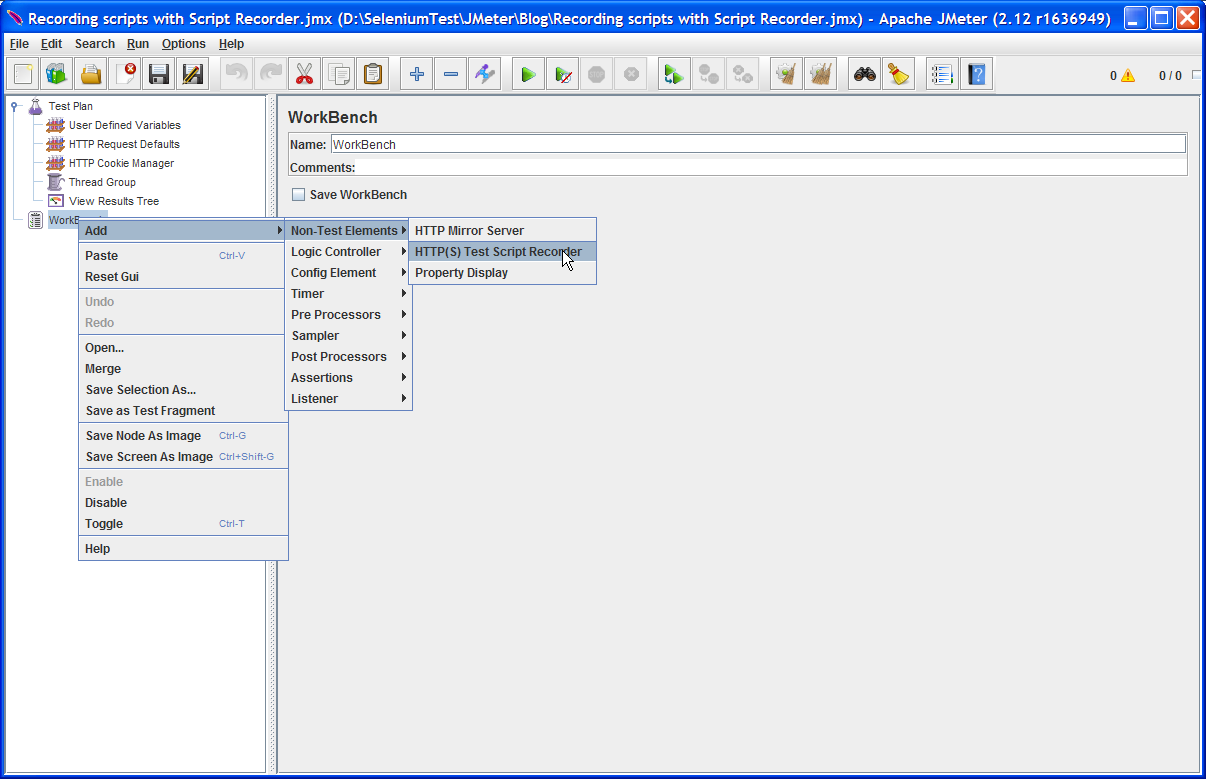
Task: Choose Reset Gui in context menu
Action: [x=183, y=276]
